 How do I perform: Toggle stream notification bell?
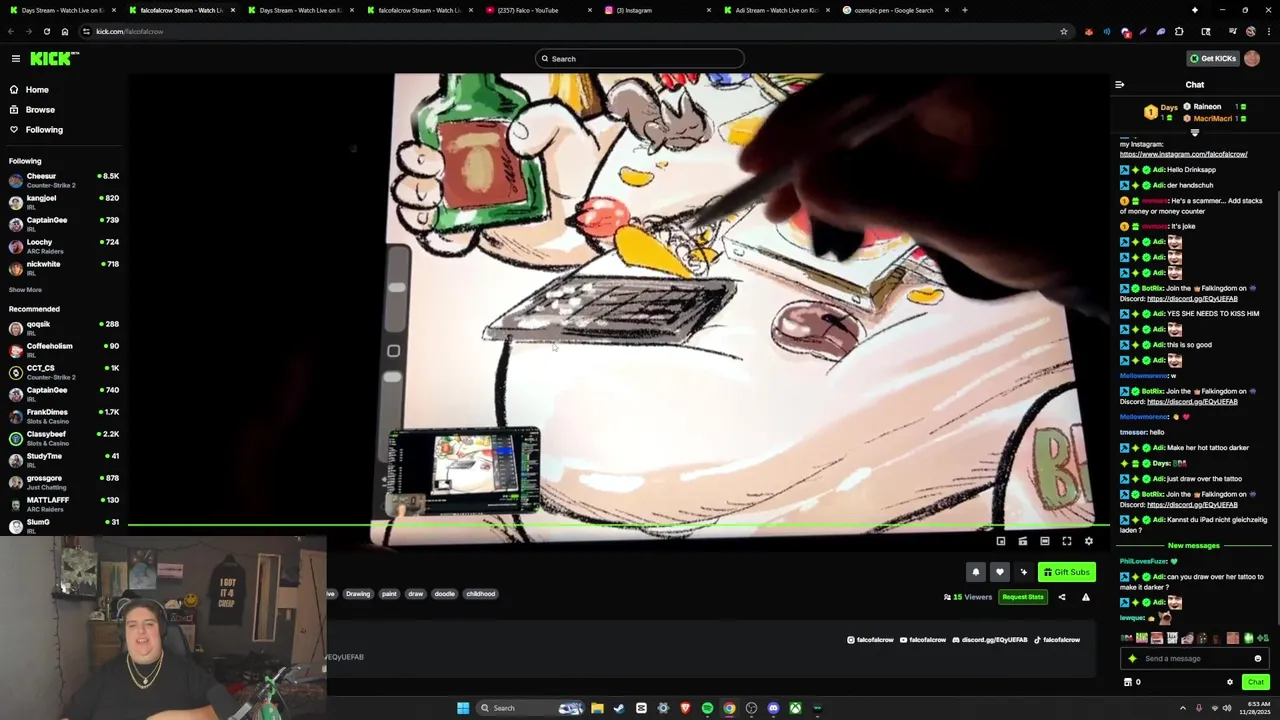(x=976, y=572)
